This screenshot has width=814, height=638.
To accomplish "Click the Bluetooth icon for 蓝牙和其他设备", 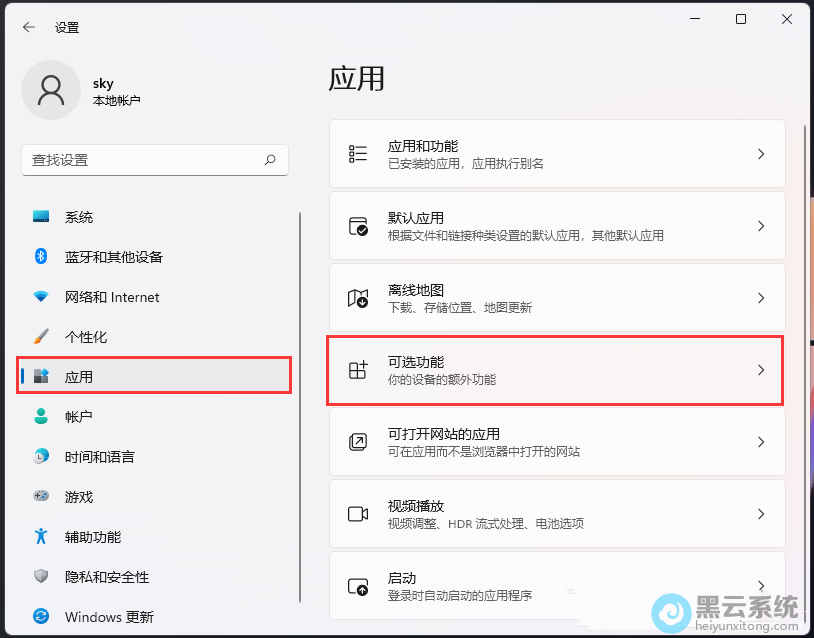I will click(41, 257).
